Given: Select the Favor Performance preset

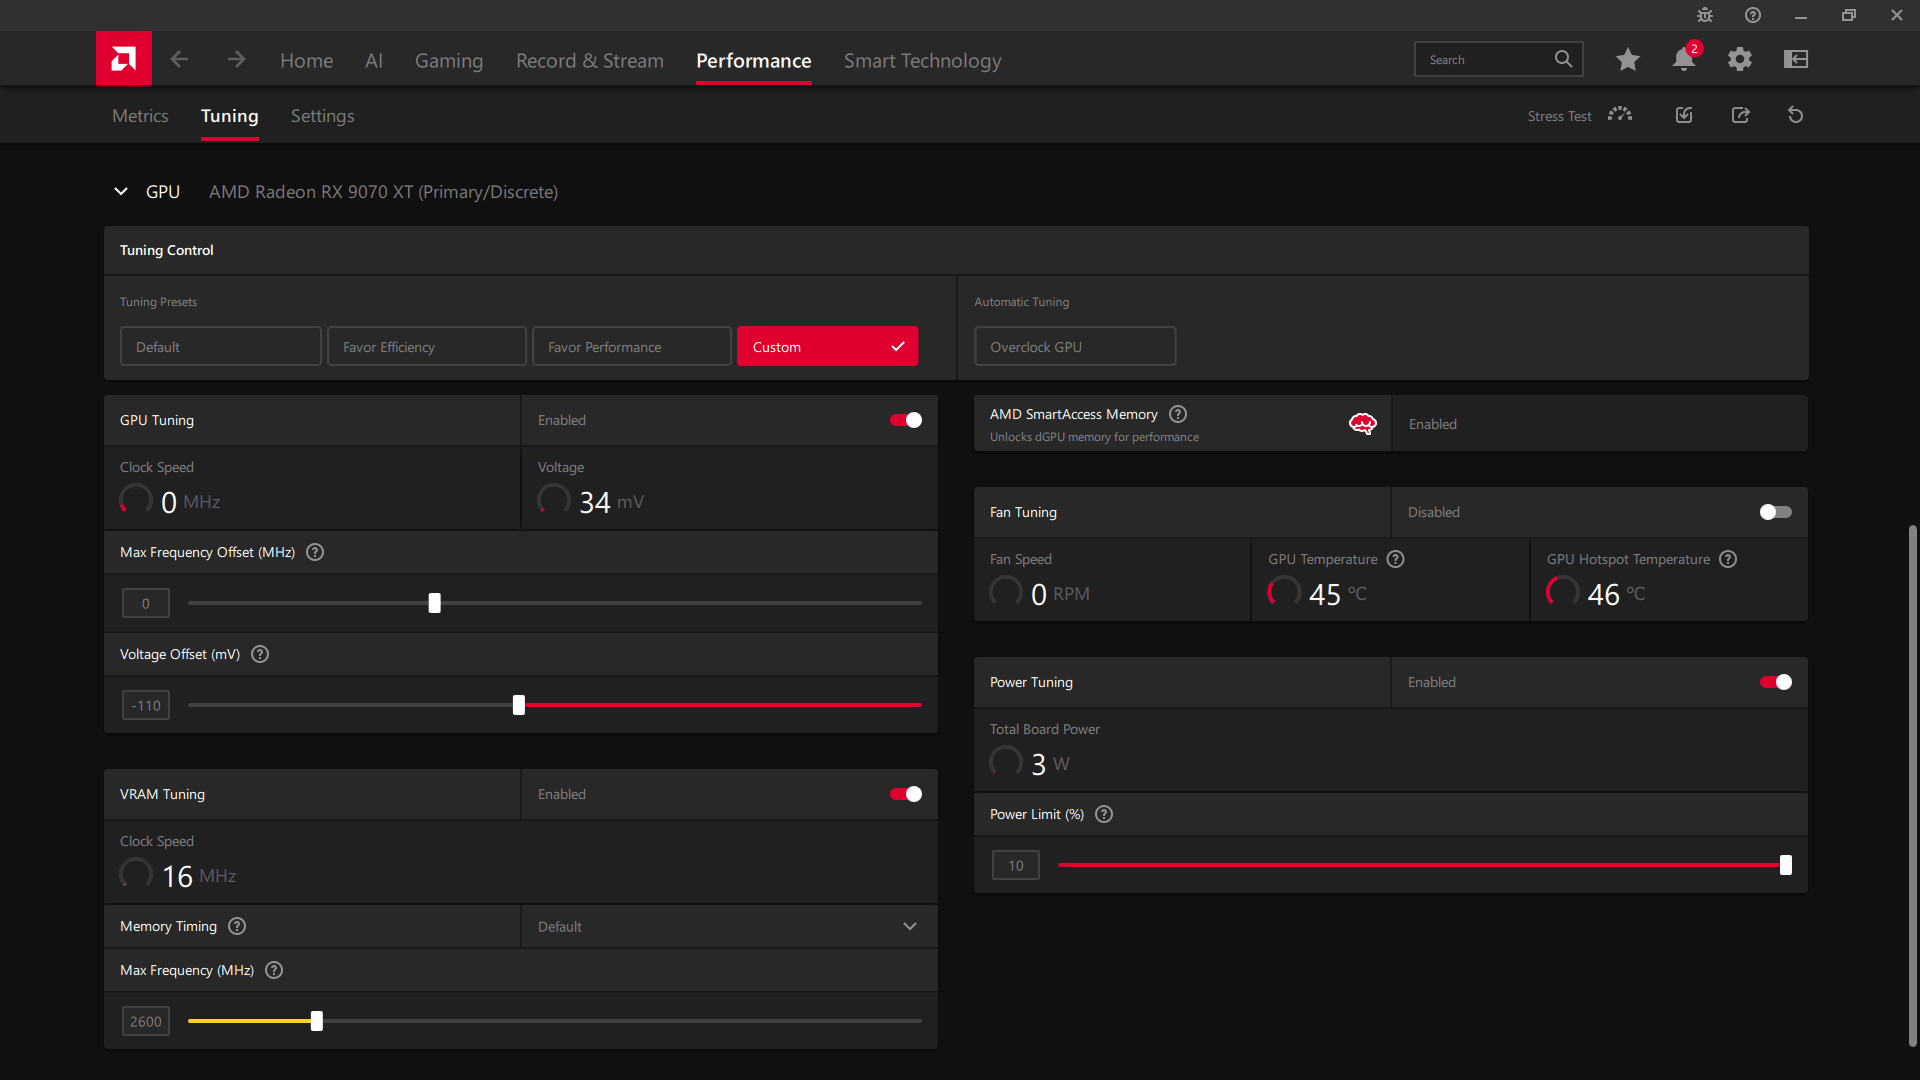Looking at the screenshot, I should pyautogui.click(x=632, y=346).
